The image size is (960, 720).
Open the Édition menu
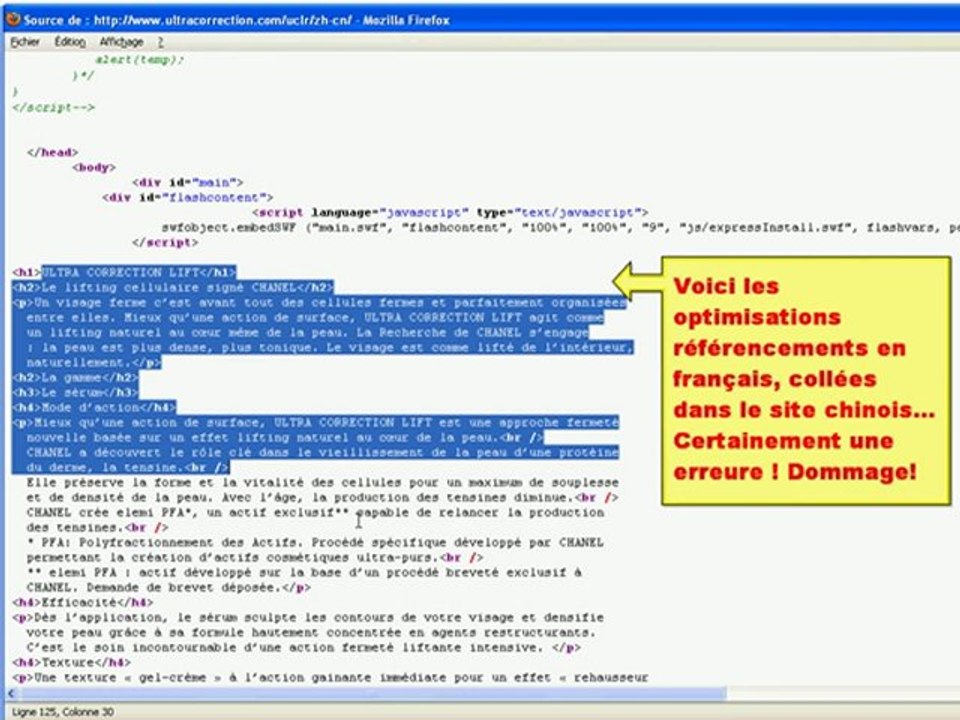(x=70, y=42)
